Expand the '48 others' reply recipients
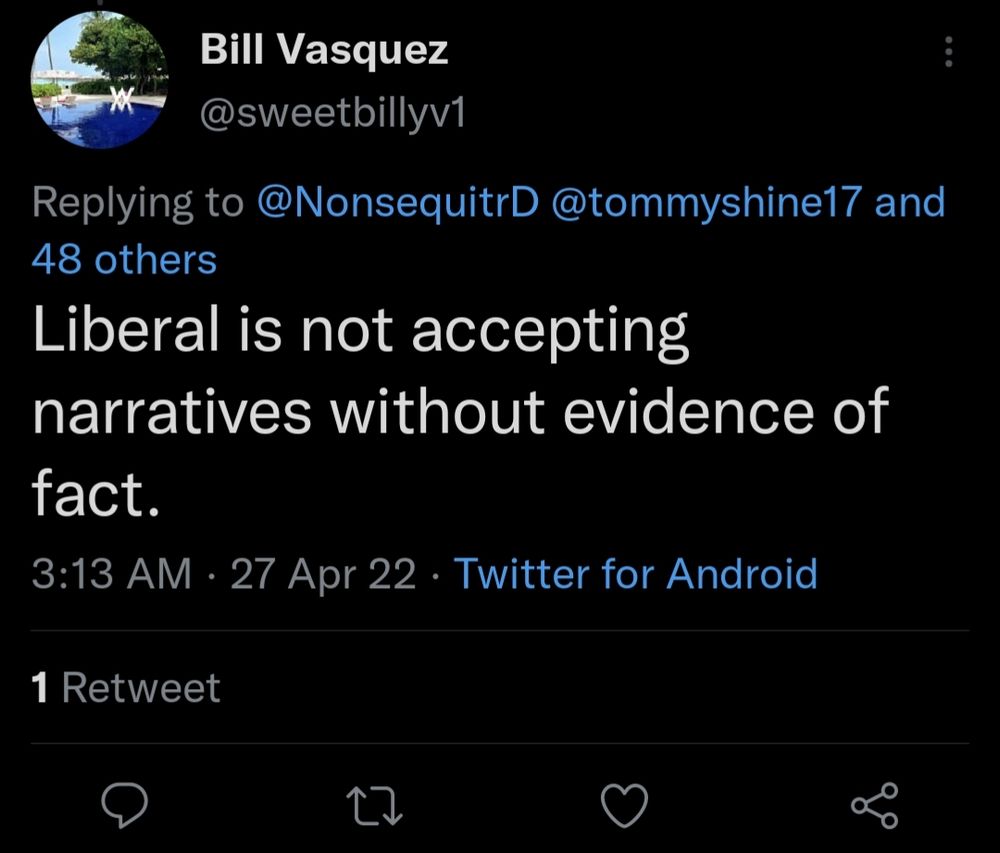Viewport: 1000px width, 853px height. (124, 259)
